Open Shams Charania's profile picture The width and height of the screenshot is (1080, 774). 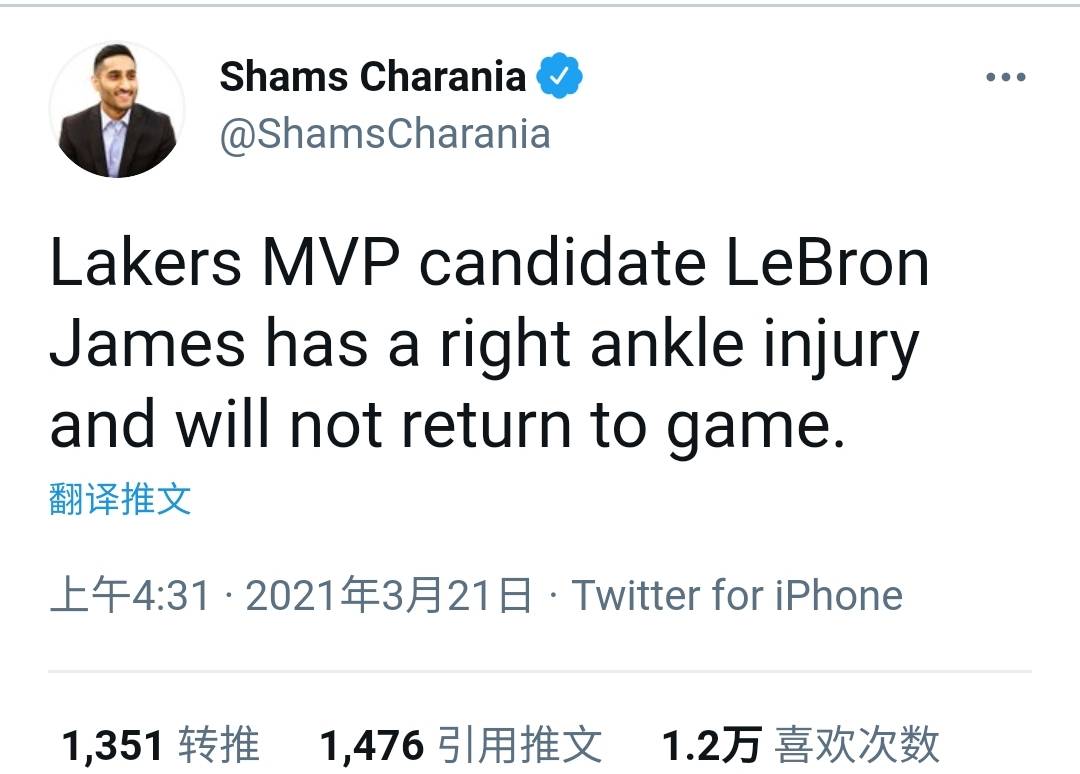click(x=117, y=109)
